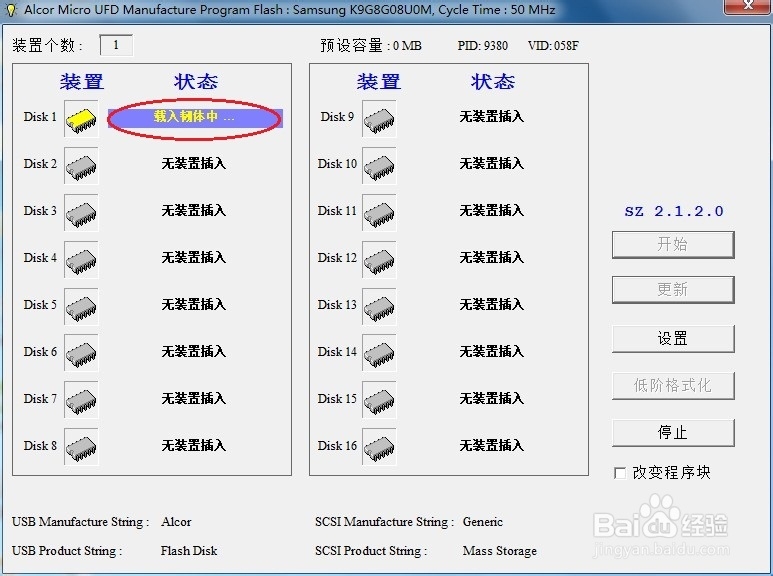
Task: Click the Disk 6 chip icon
Action: click(81, 354)
